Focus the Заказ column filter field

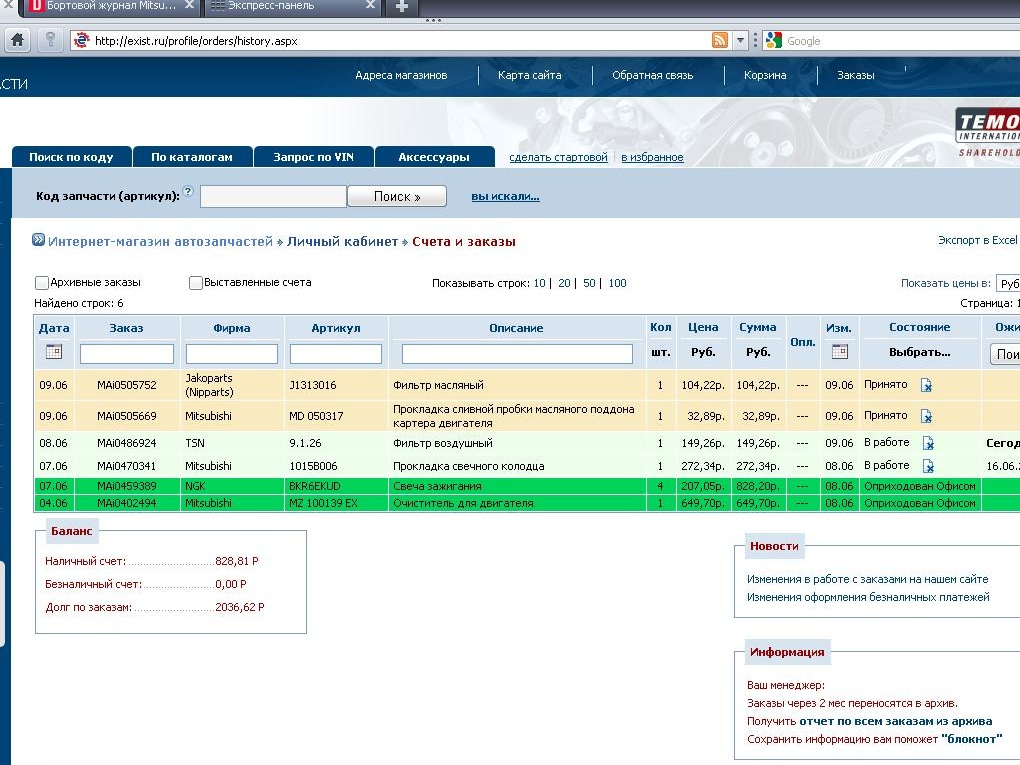coord(127,354)
